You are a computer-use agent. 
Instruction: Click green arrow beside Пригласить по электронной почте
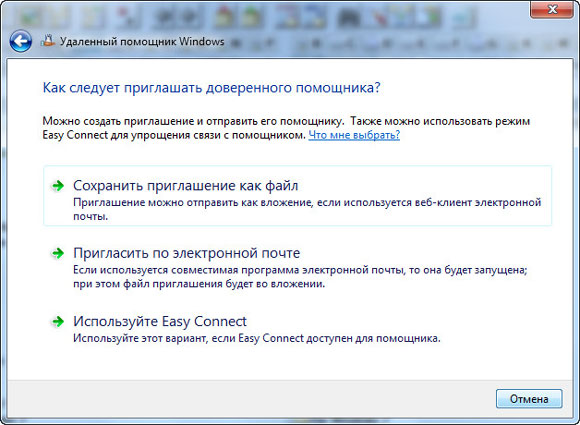tap(58, 253)
